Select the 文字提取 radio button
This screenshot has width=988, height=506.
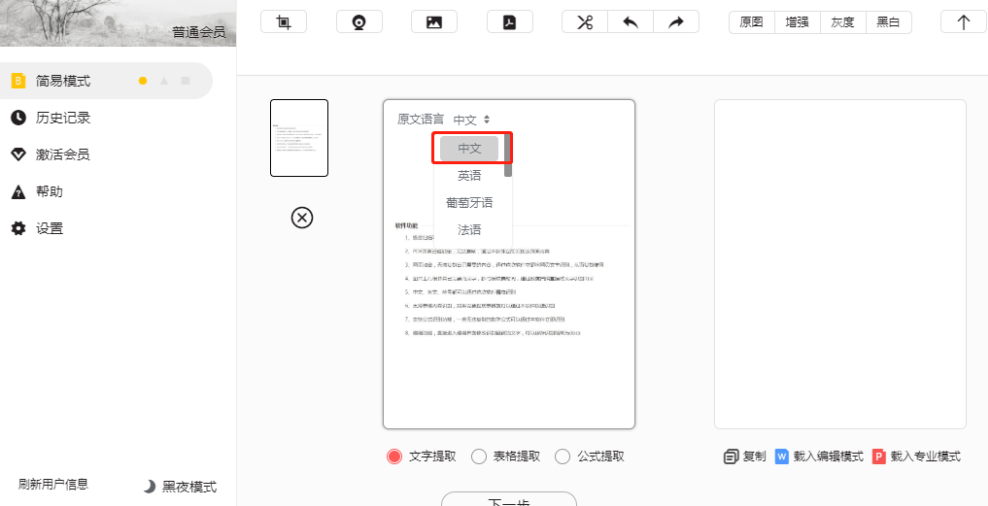point(394,457)
